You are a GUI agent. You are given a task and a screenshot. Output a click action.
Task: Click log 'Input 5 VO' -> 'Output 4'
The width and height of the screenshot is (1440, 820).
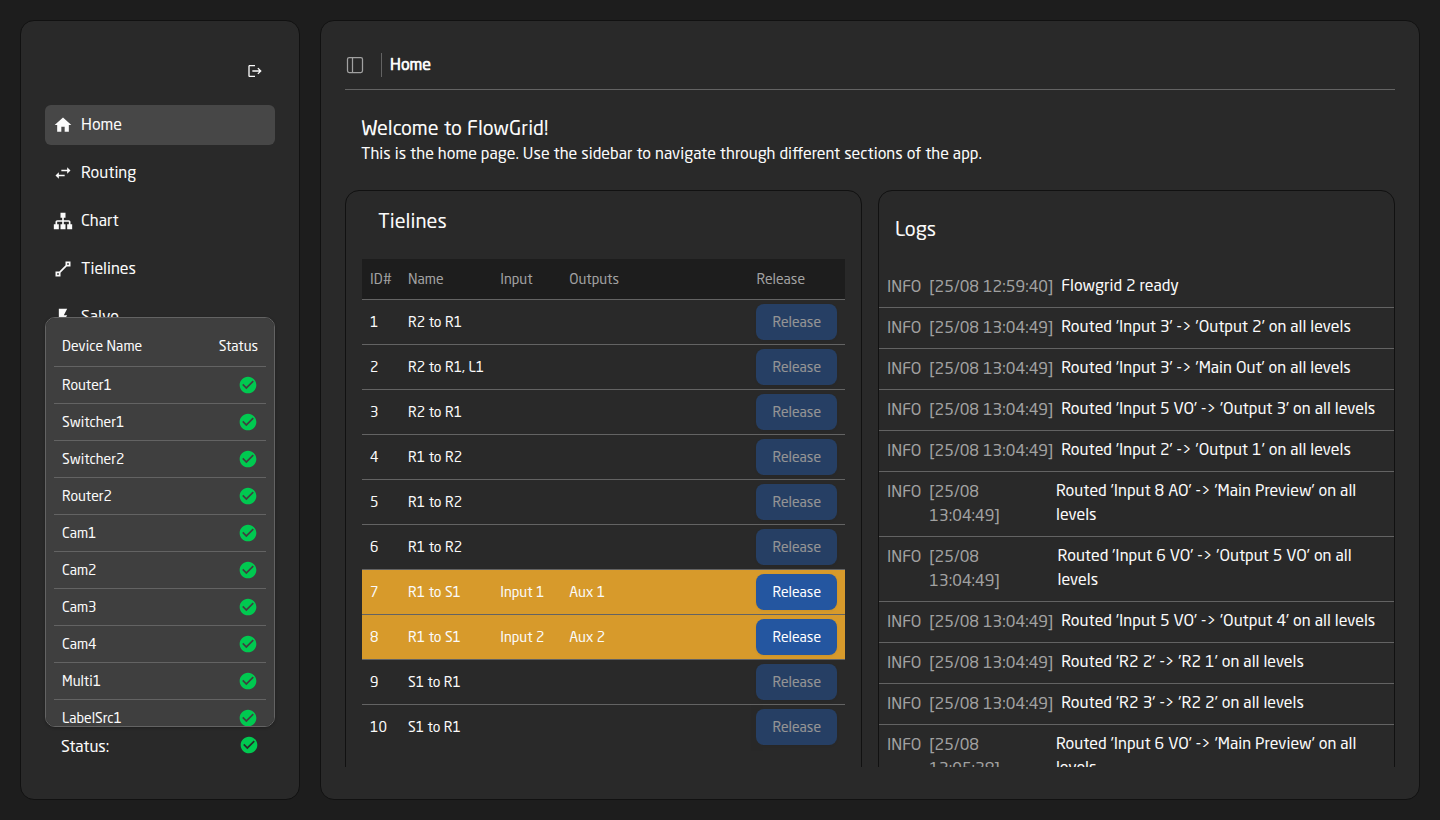[x=1136, y=622]
